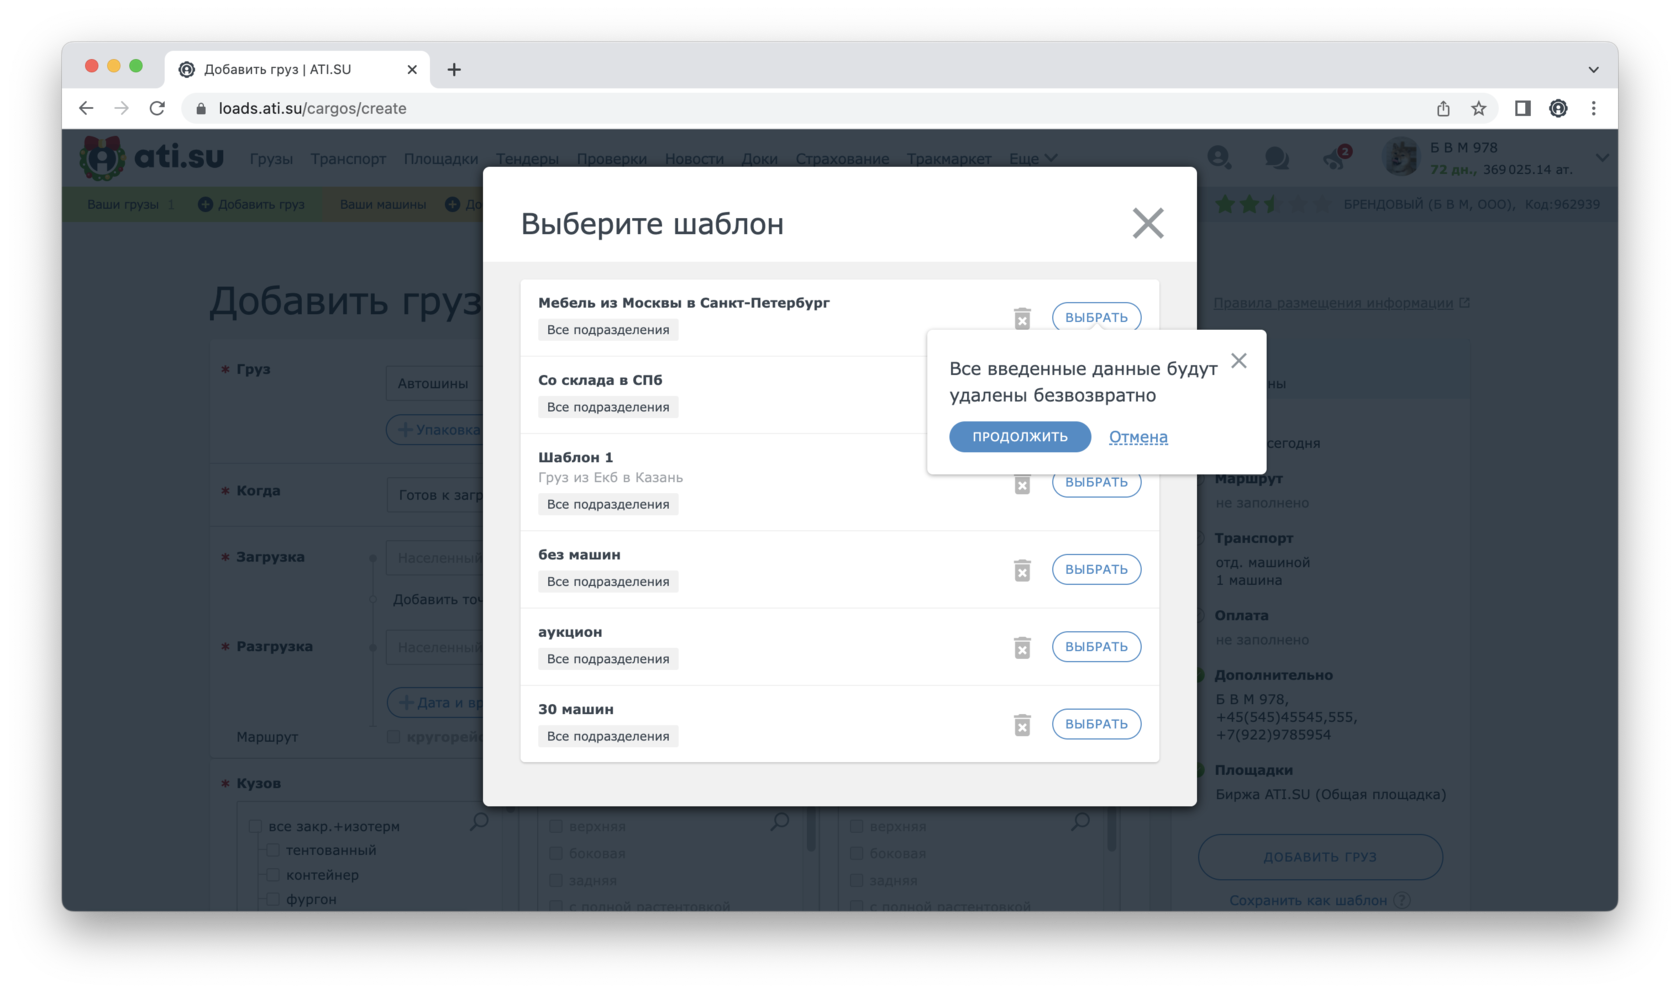
Task: Select the без машин template
Action: pos(1096,569)
